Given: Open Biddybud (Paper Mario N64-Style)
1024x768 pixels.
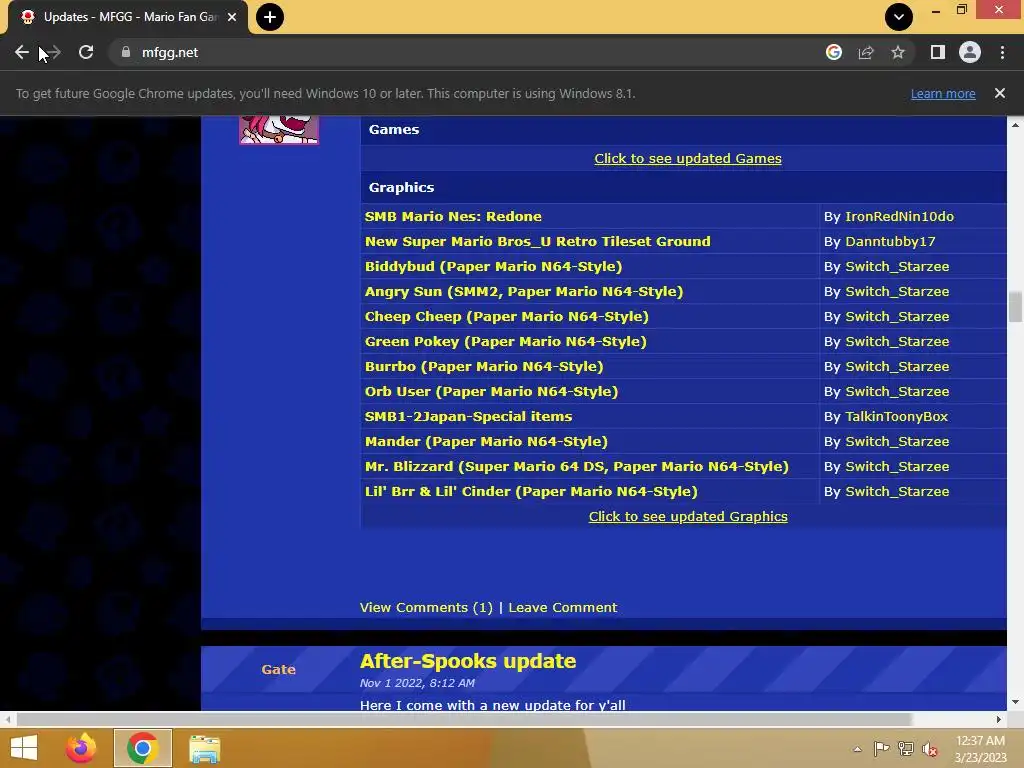Looking at the screenshot, I should click(493, 266).
